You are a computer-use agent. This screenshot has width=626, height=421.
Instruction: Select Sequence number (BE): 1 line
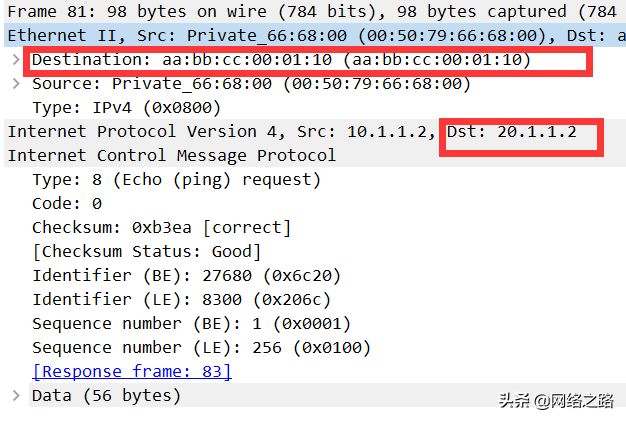(192, 324)
